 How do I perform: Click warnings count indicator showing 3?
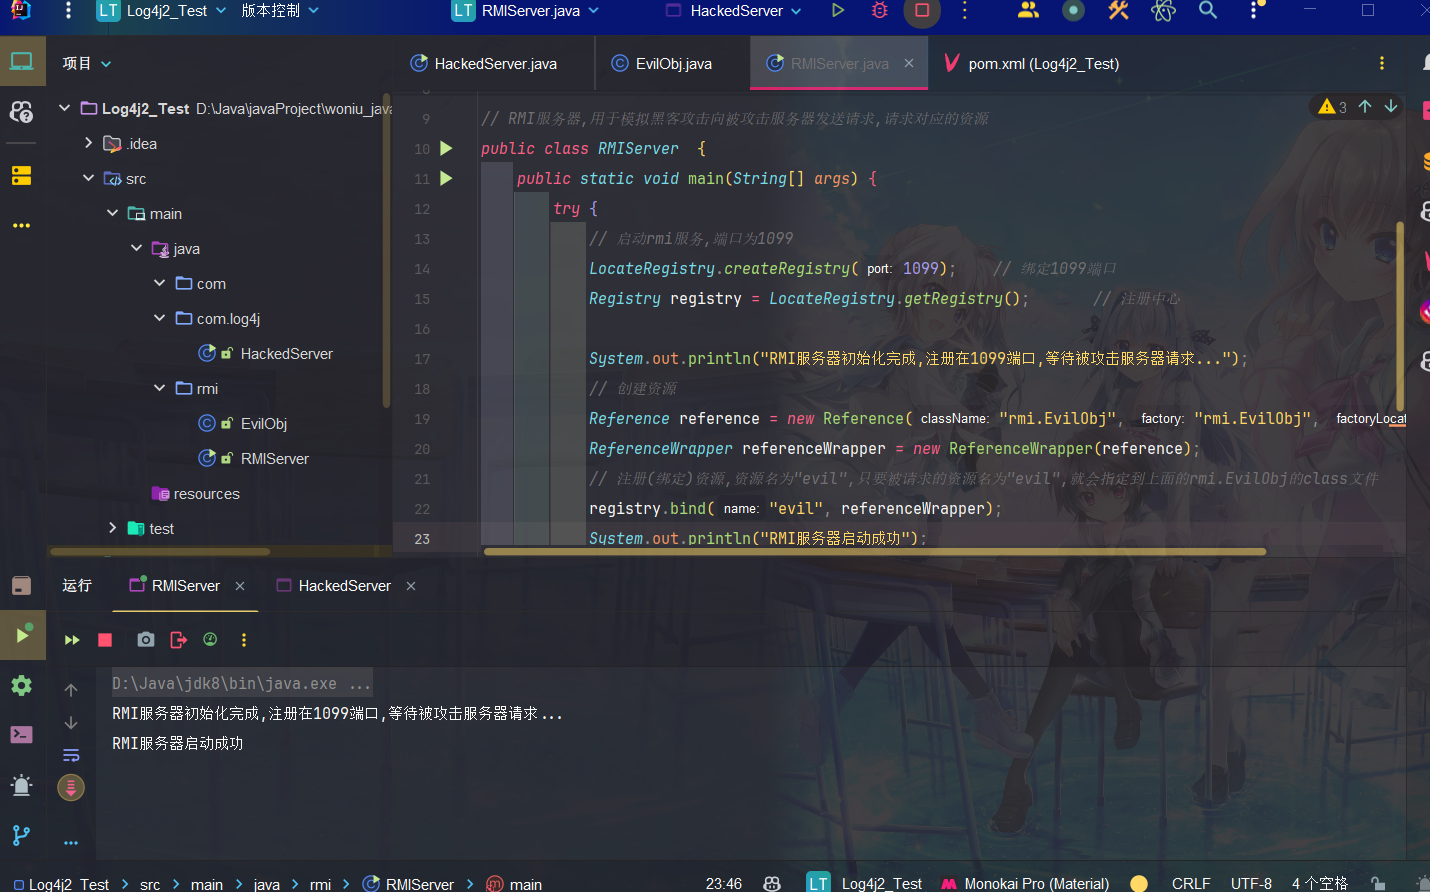(1332, 106)
